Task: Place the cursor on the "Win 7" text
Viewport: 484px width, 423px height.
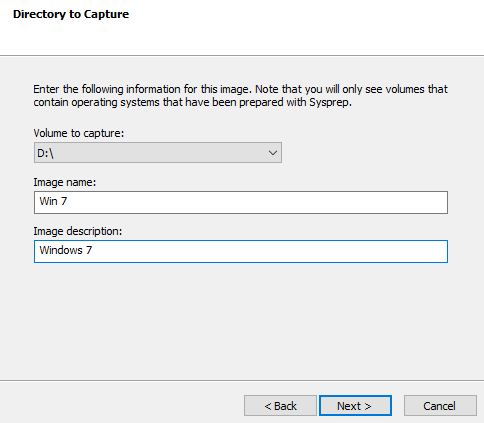Action: click(53, 201)
